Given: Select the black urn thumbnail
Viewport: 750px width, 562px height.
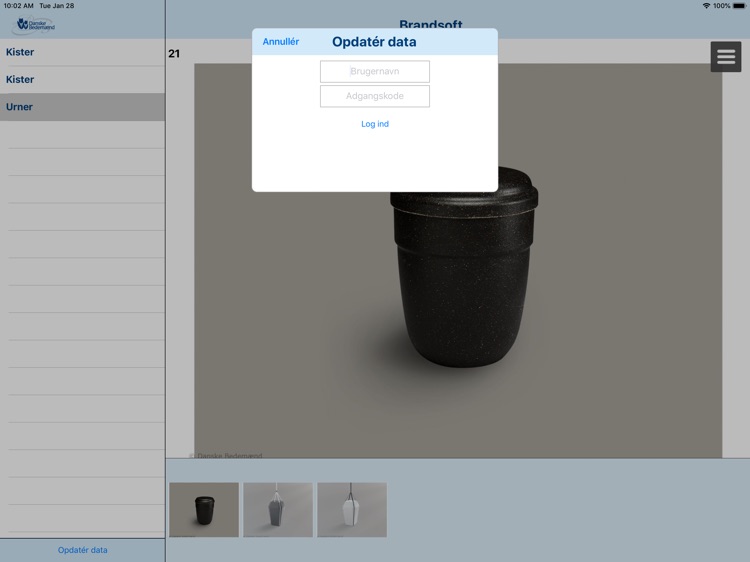Looking at the screenshot, I should pyautogui.click(x=204, y=510).
